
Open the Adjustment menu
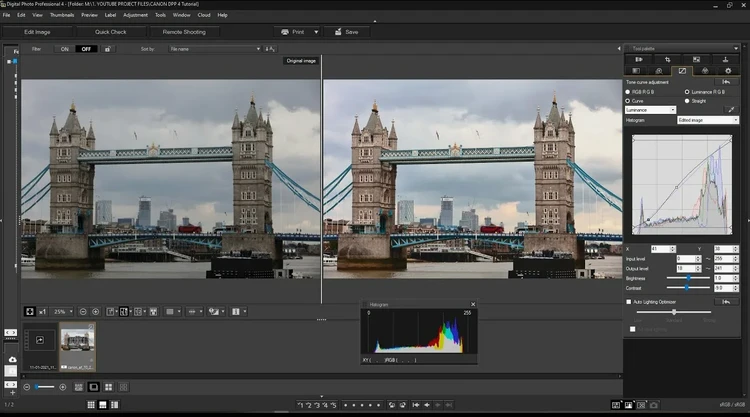coord(135,15)
